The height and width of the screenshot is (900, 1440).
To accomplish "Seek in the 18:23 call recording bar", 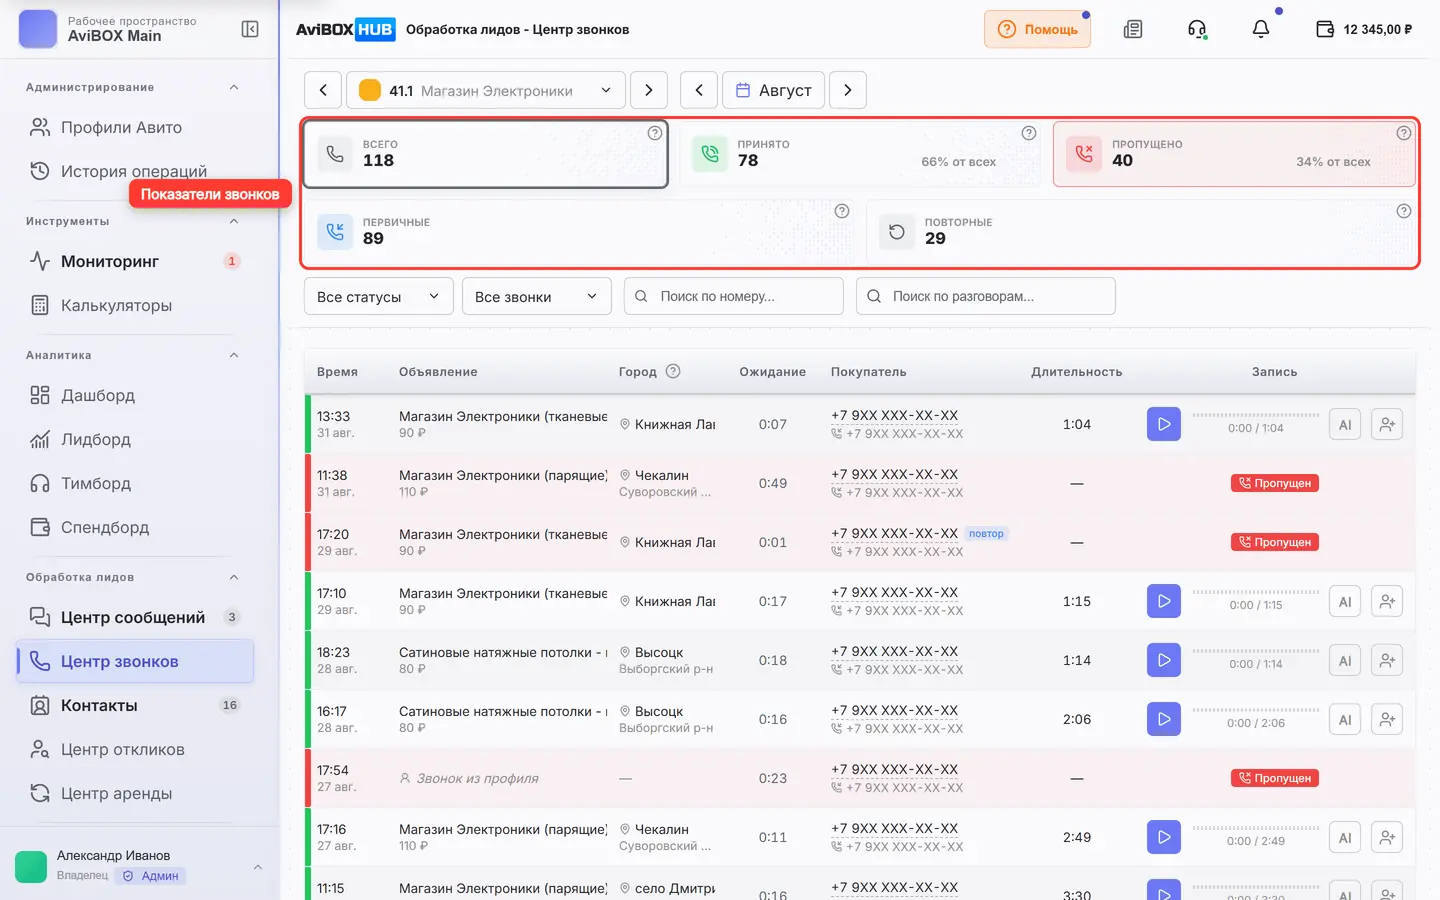I will [1256, 651].
